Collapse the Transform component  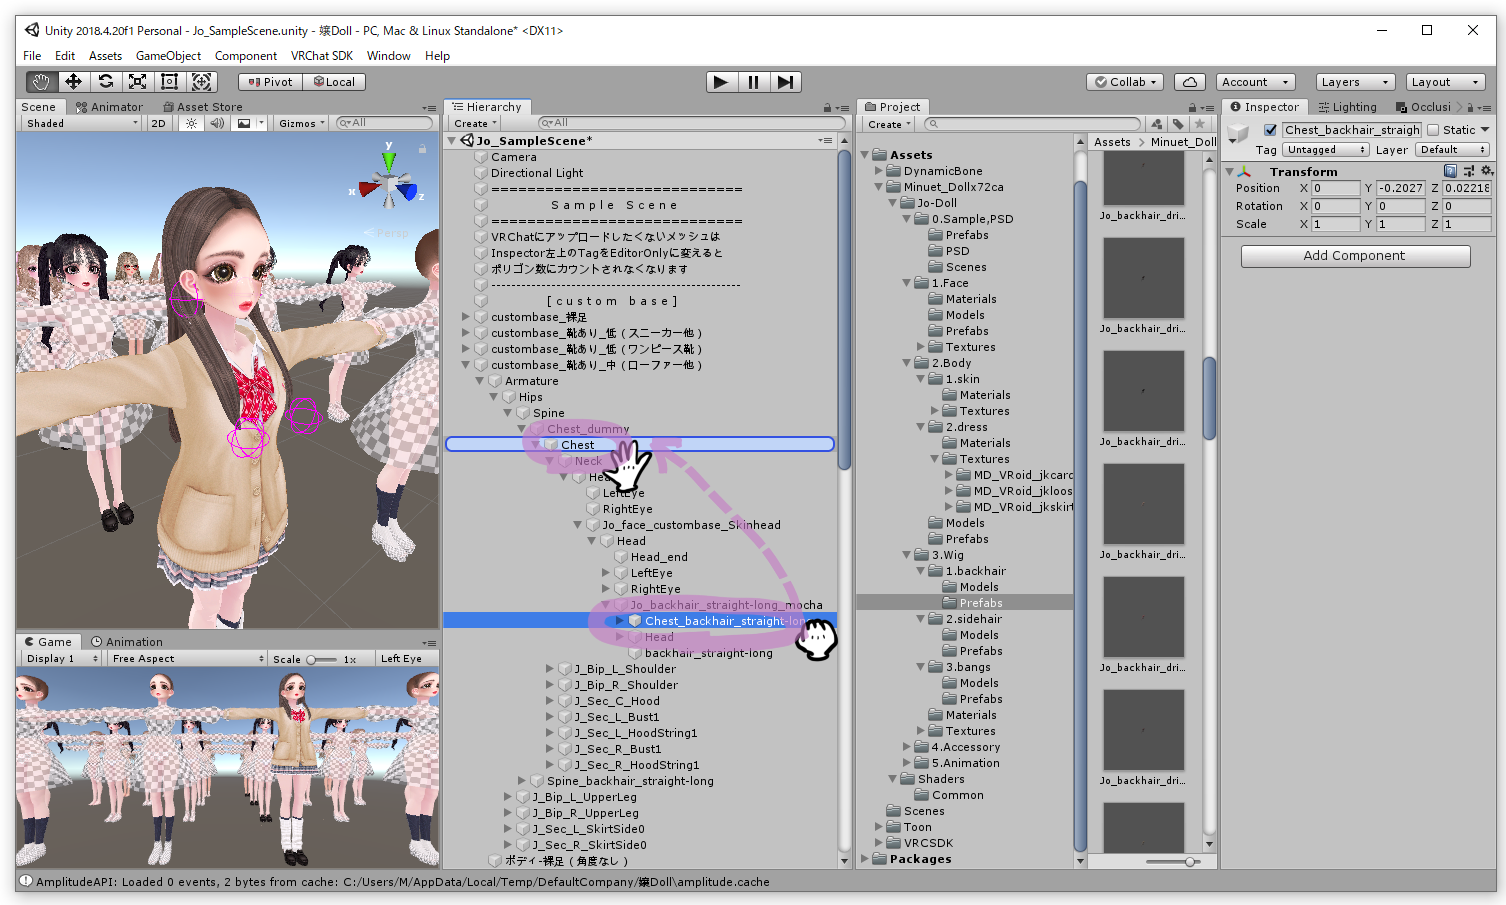[1230, 172]
